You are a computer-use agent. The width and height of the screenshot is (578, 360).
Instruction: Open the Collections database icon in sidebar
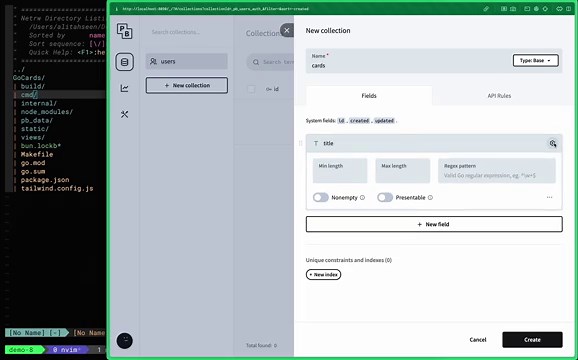(x=125, y=62)
